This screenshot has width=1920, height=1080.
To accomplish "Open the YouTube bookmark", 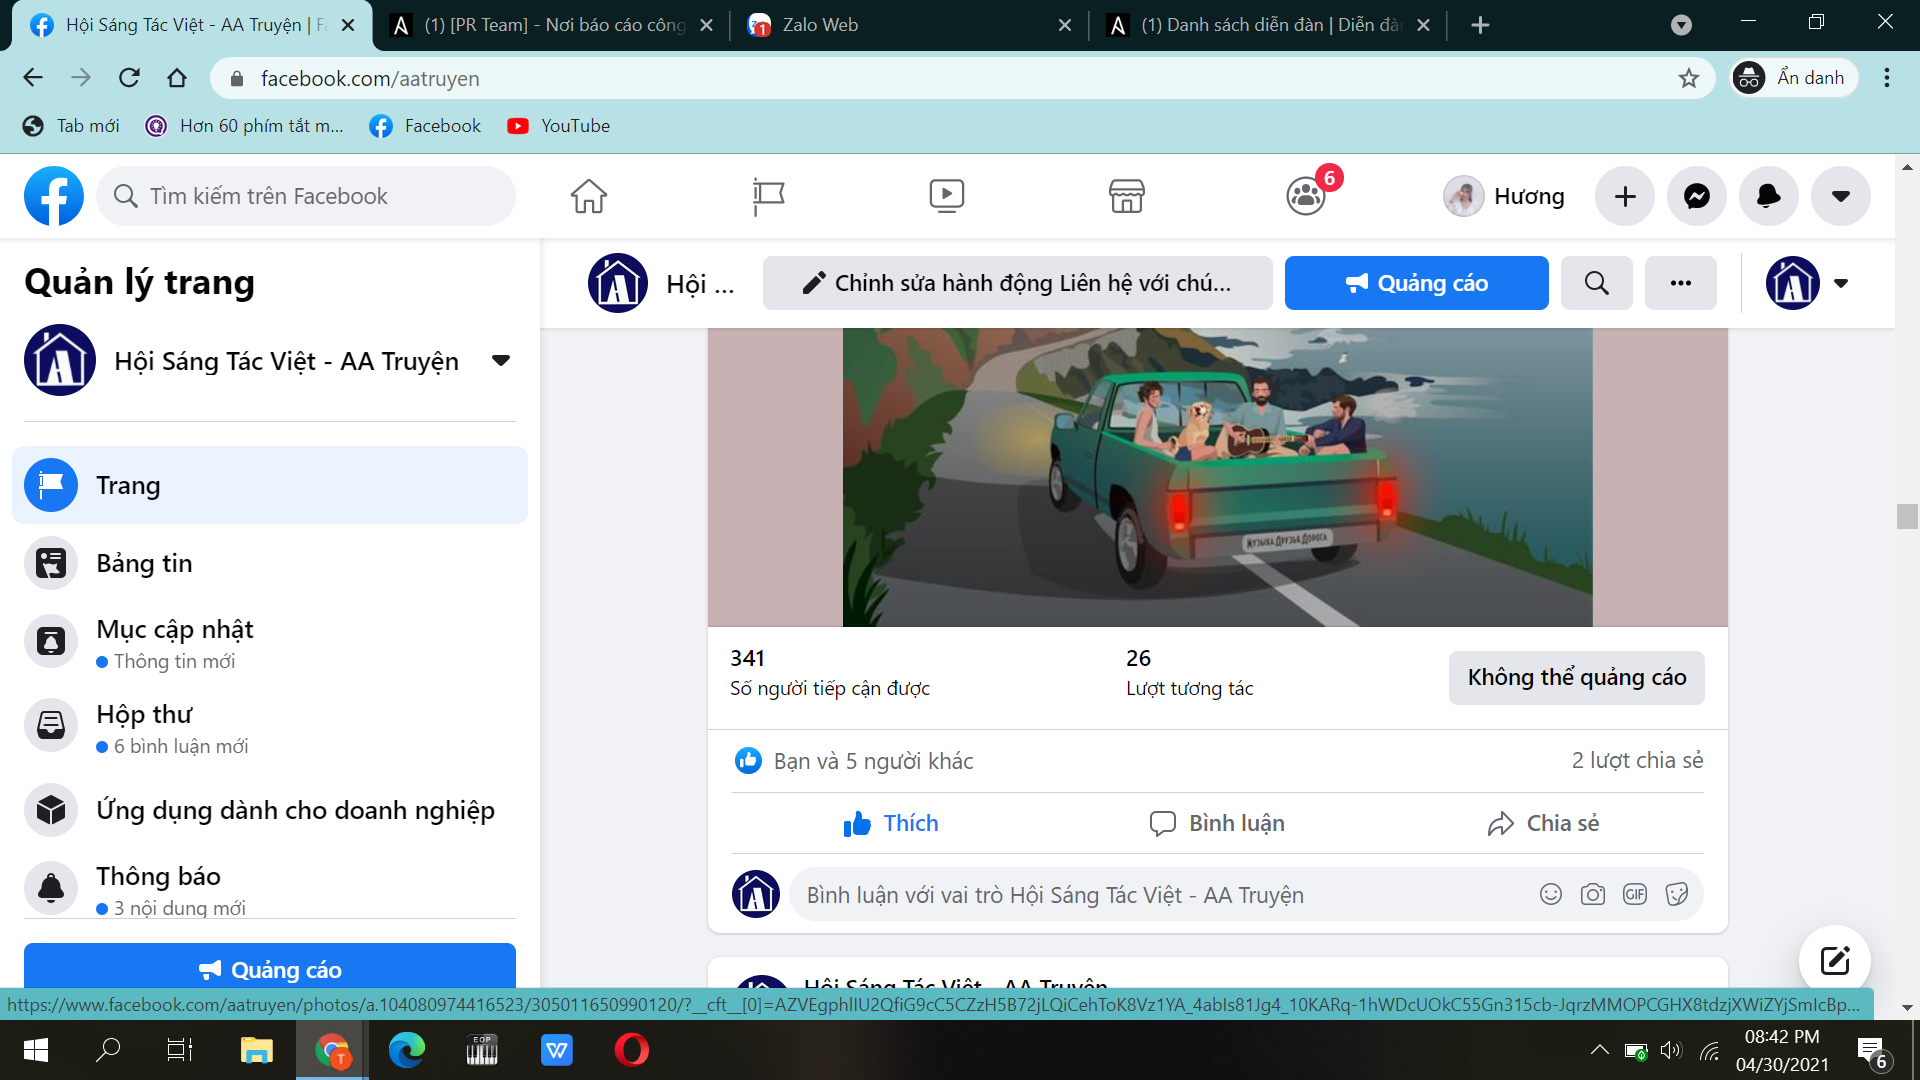I will (558, 126).
